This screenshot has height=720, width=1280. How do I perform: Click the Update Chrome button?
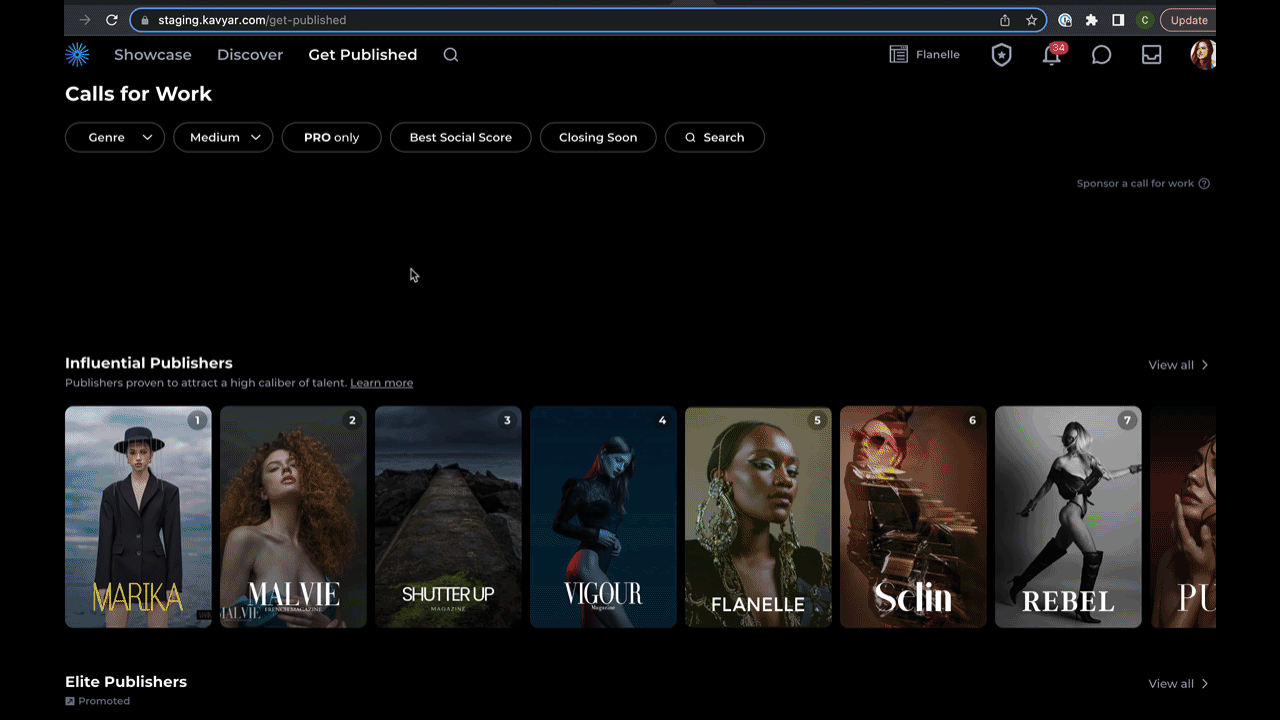pos(1188,20)
